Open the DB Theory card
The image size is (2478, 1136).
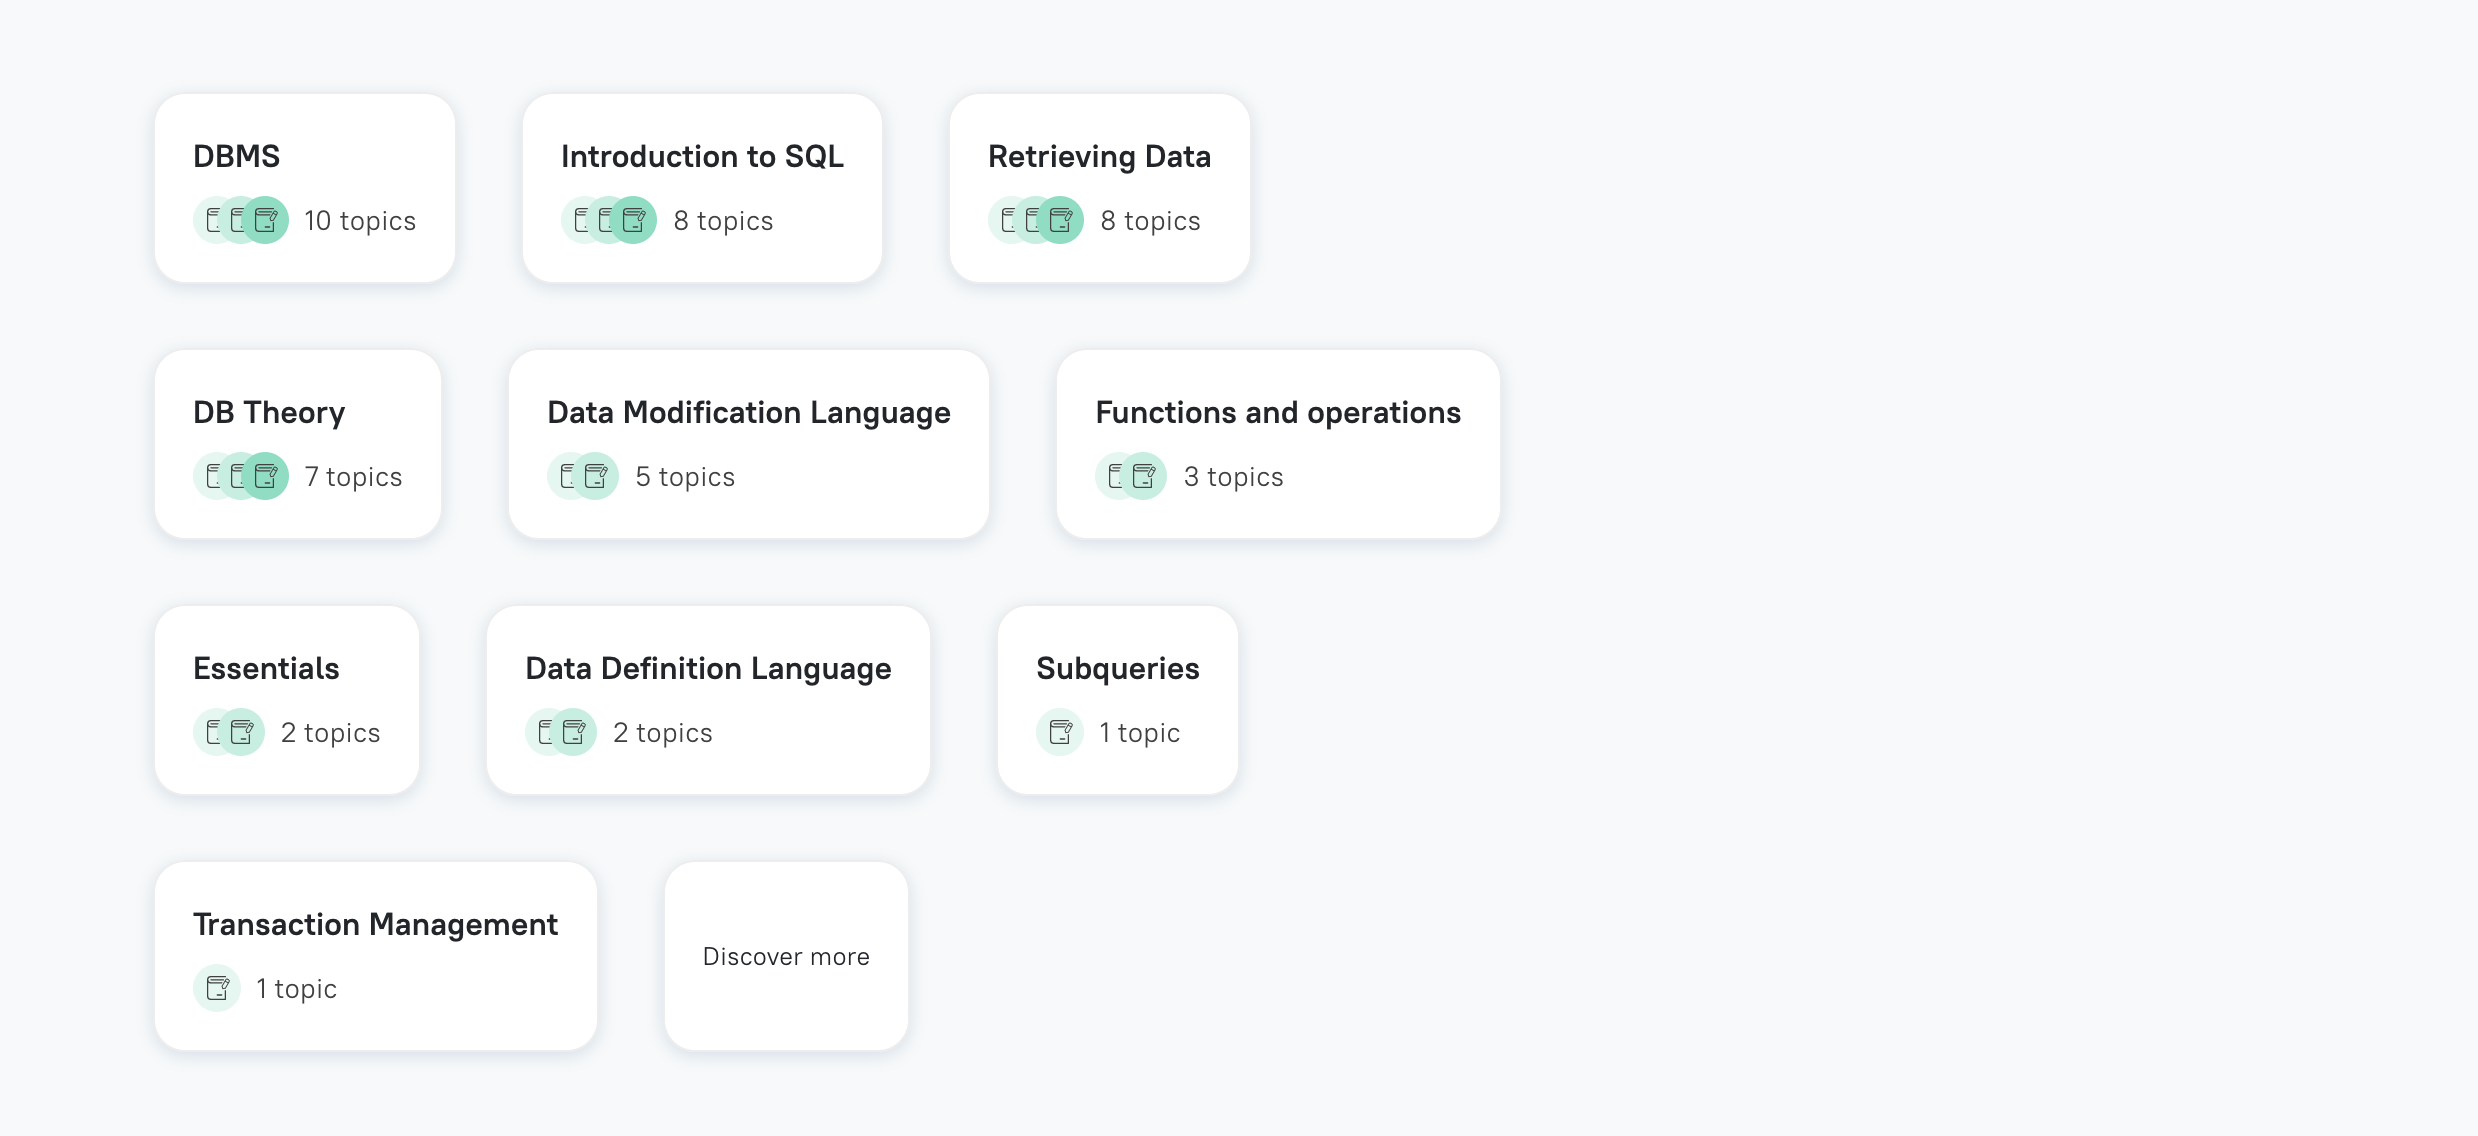coord(298,444)
